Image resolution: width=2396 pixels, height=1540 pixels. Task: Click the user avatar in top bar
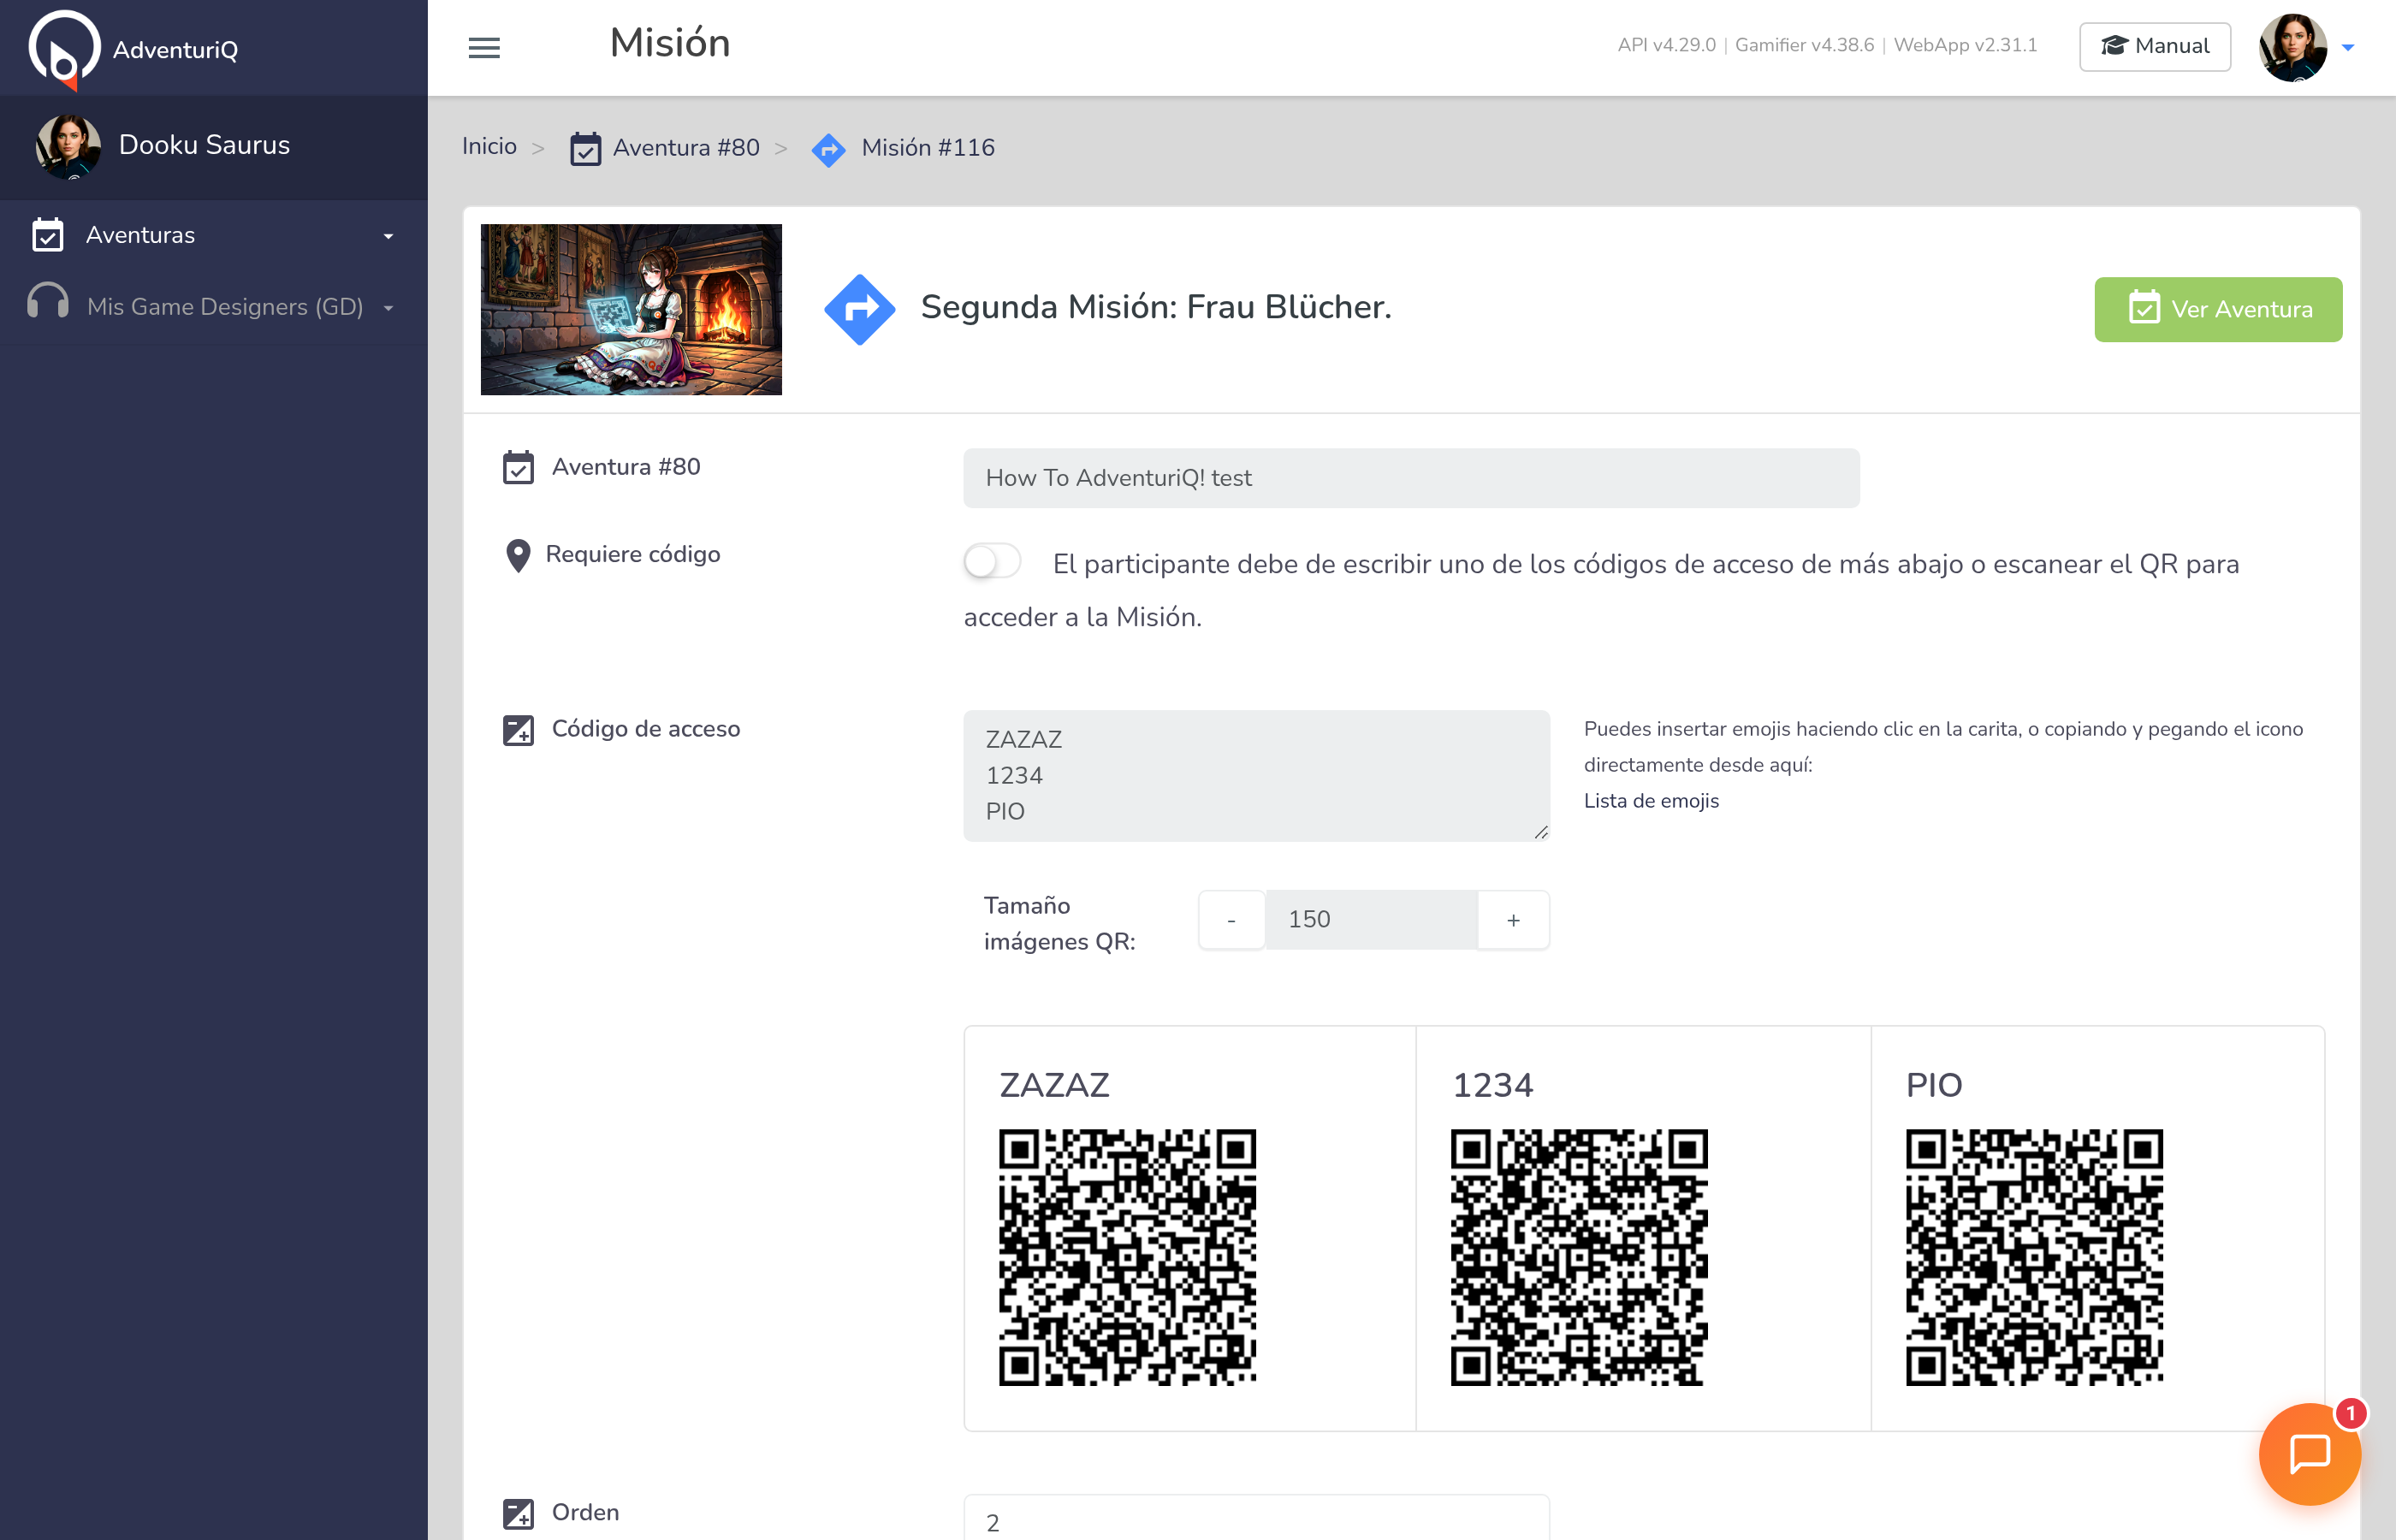(x=2292, y=47)
